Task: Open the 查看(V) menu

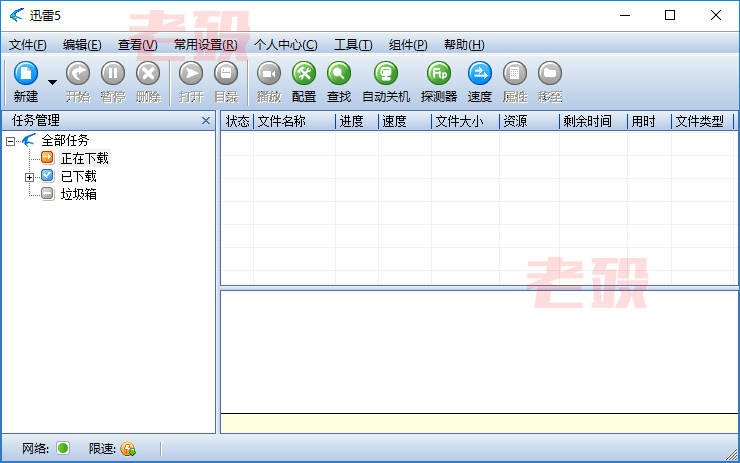Action: 137,45
